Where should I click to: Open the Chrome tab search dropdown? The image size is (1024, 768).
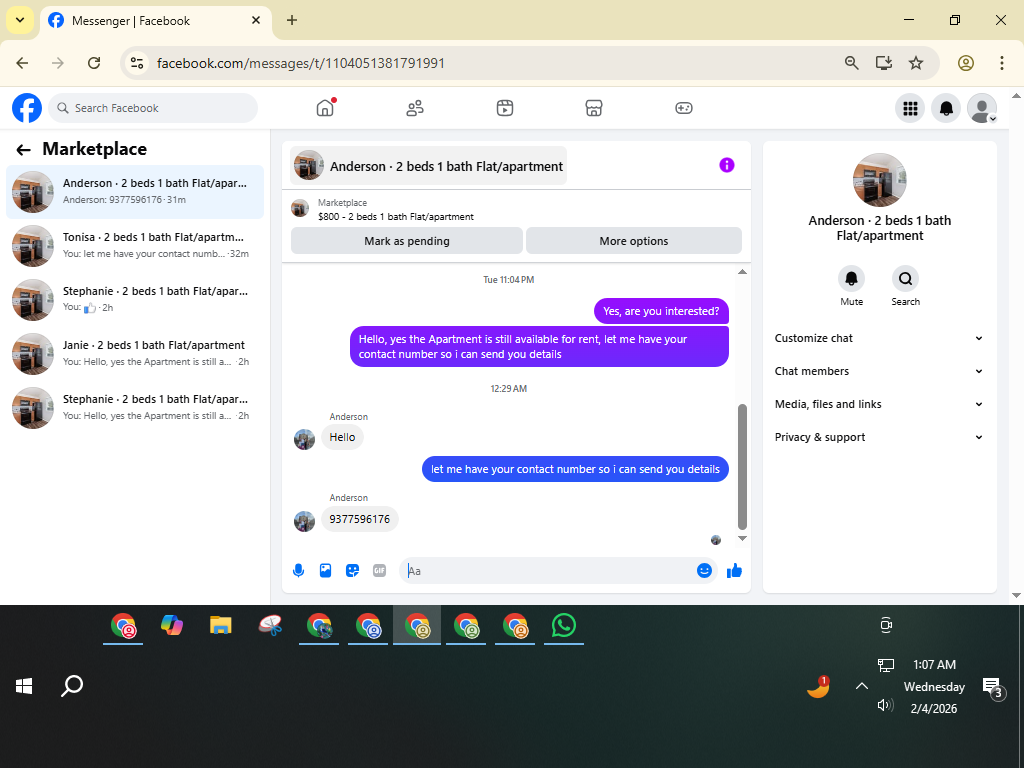(x=20, y=20)
